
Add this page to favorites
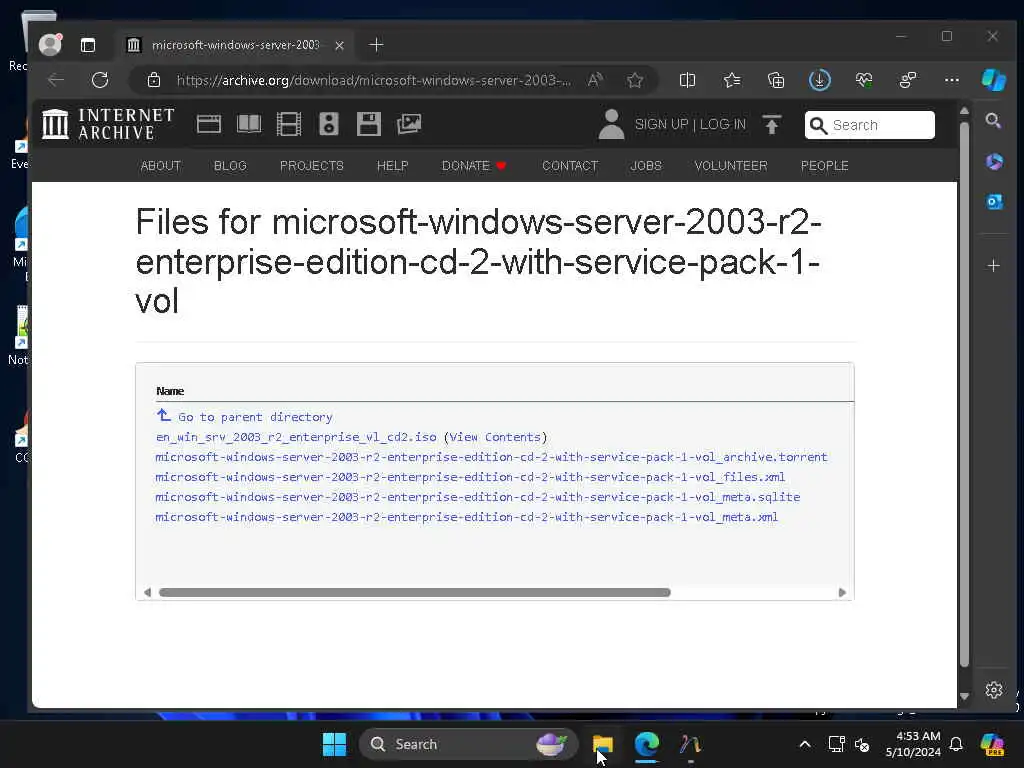pos(635,80)
